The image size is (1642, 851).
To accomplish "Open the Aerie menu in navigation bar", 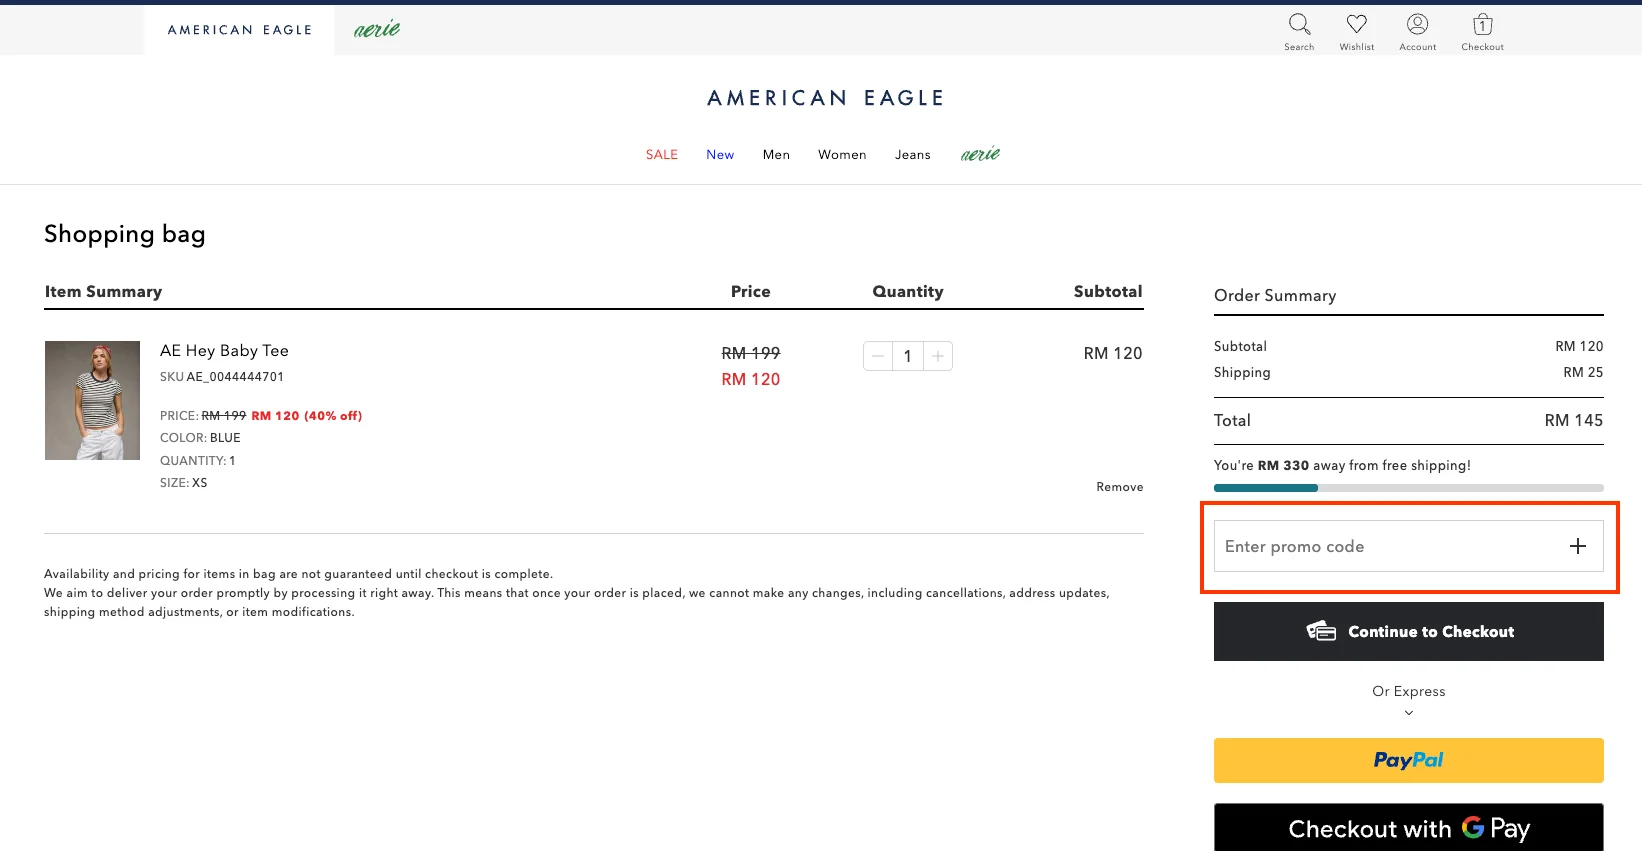I will (980, 154).
